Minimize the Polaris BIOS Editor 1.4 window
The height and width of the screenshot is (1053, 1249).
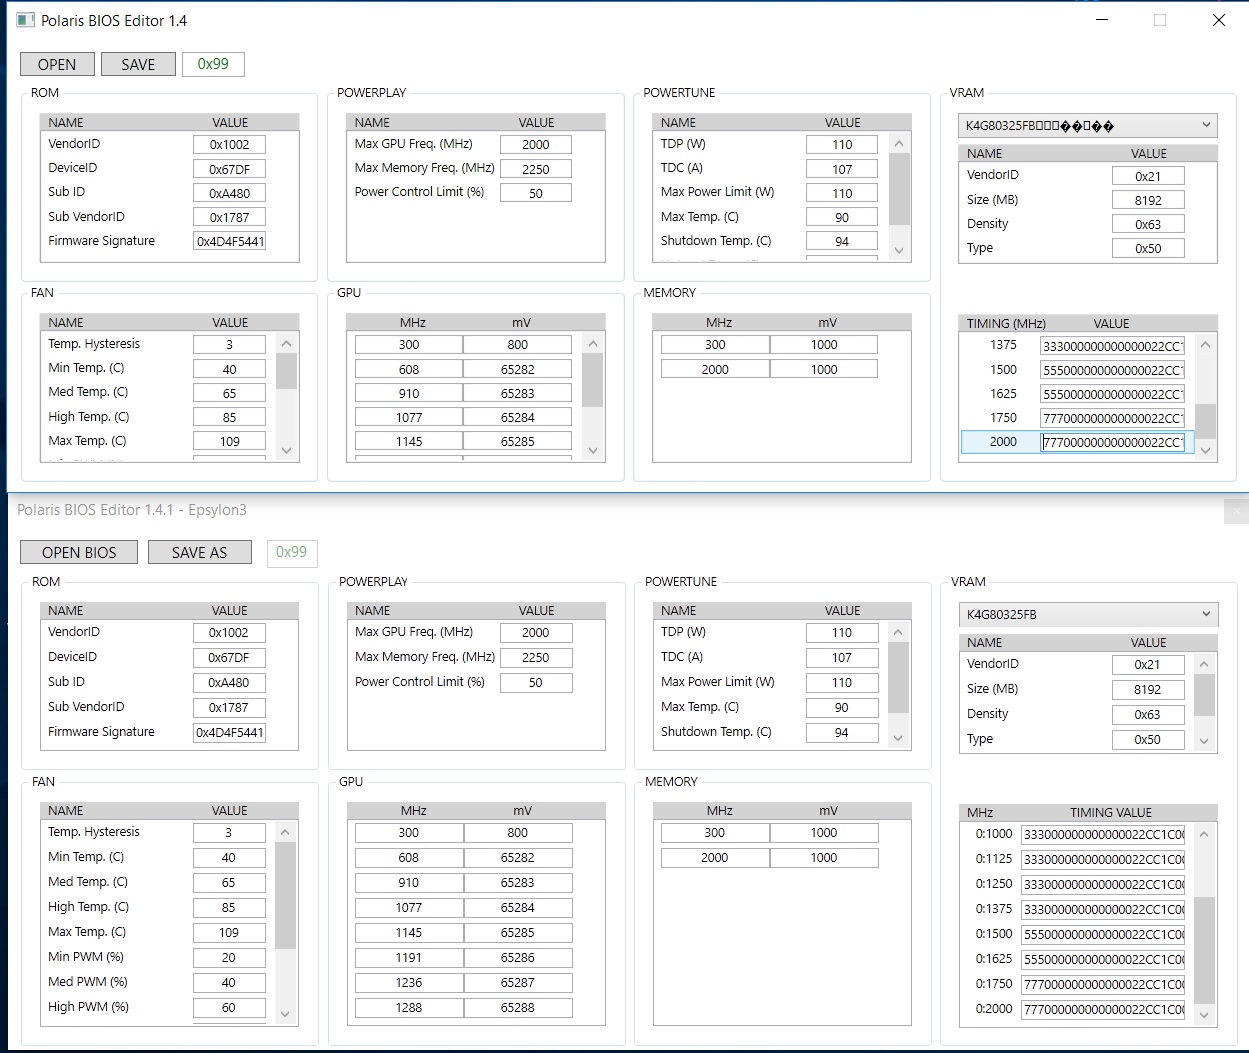(x=1102, y=20)
